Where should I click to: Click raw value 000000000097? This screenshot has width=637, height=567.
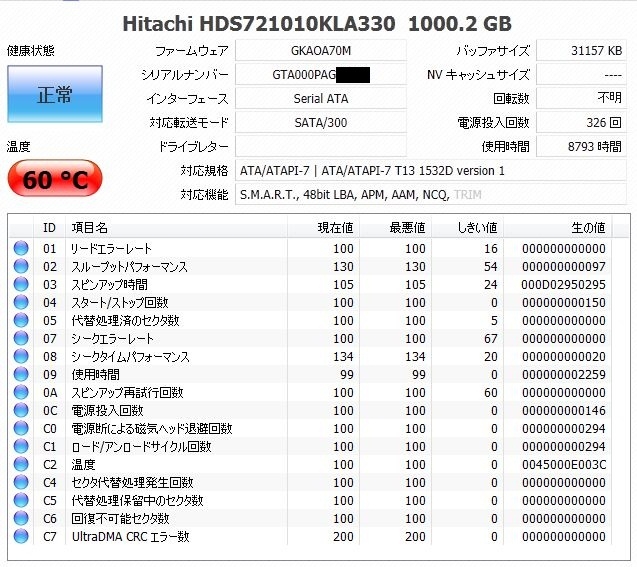[564, 267]
